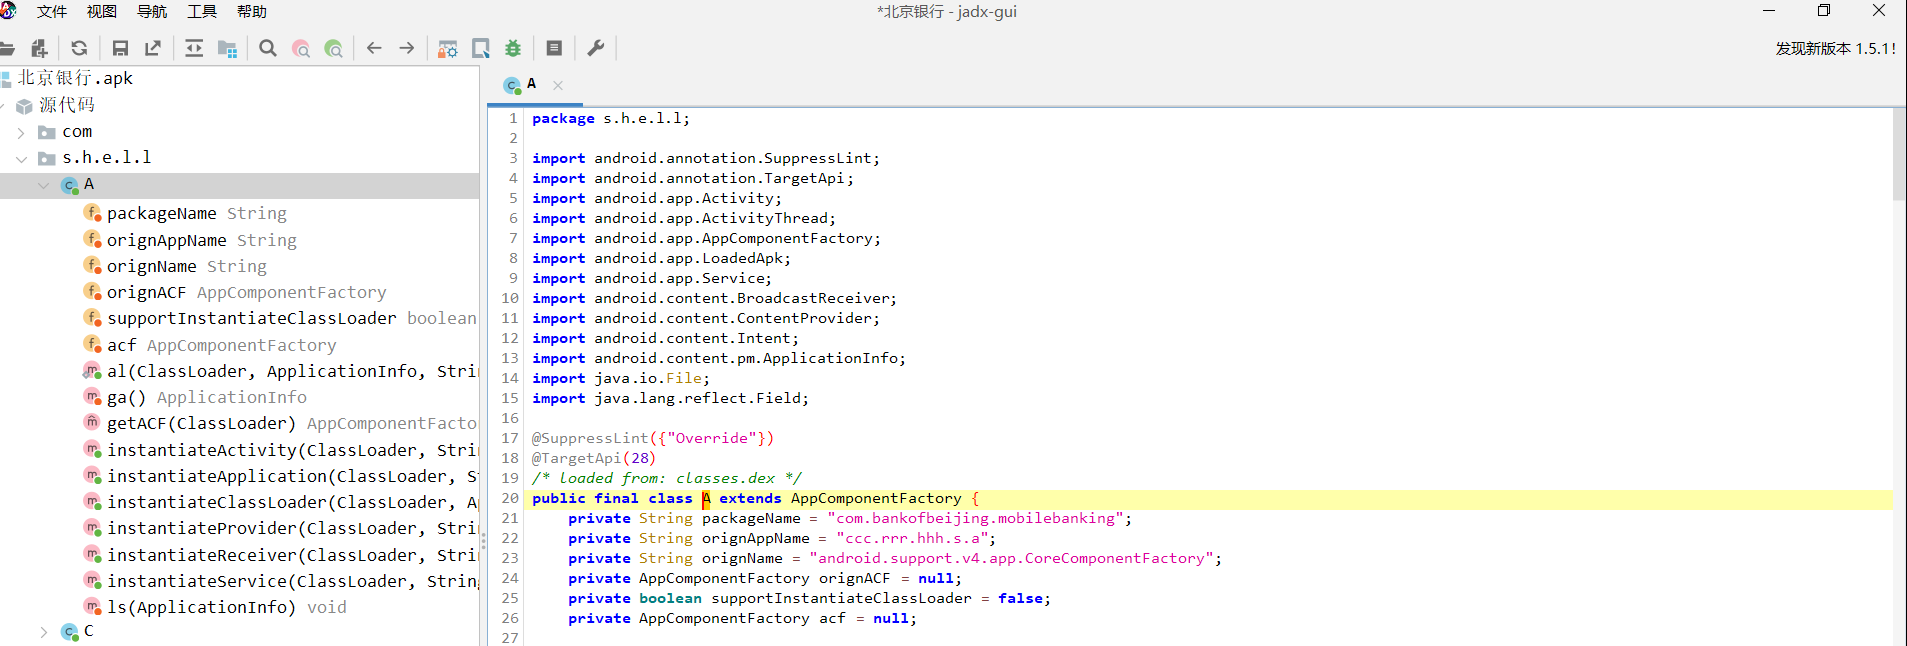The width and height of the screenshot is (1907, 646).
Task: Select class C in tree
Action: coord(89,631)
